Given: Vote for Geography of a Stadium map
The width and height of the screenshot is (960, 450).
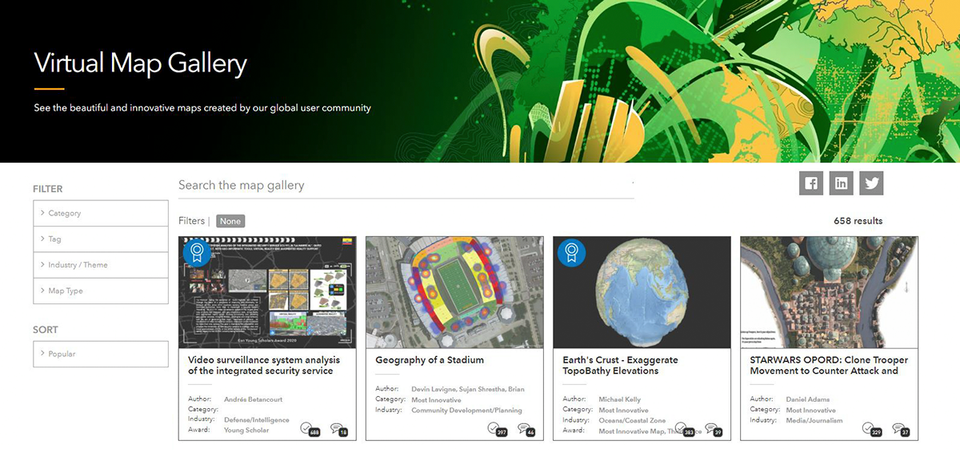Looking at the screenshot, I should pos(493,427).
